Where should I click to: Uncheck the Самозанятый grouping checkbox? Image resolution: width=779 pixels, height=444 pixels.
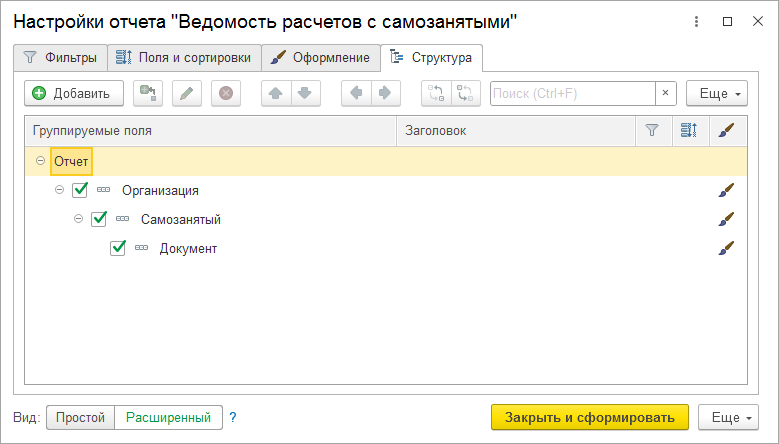[x=99, y=219]
